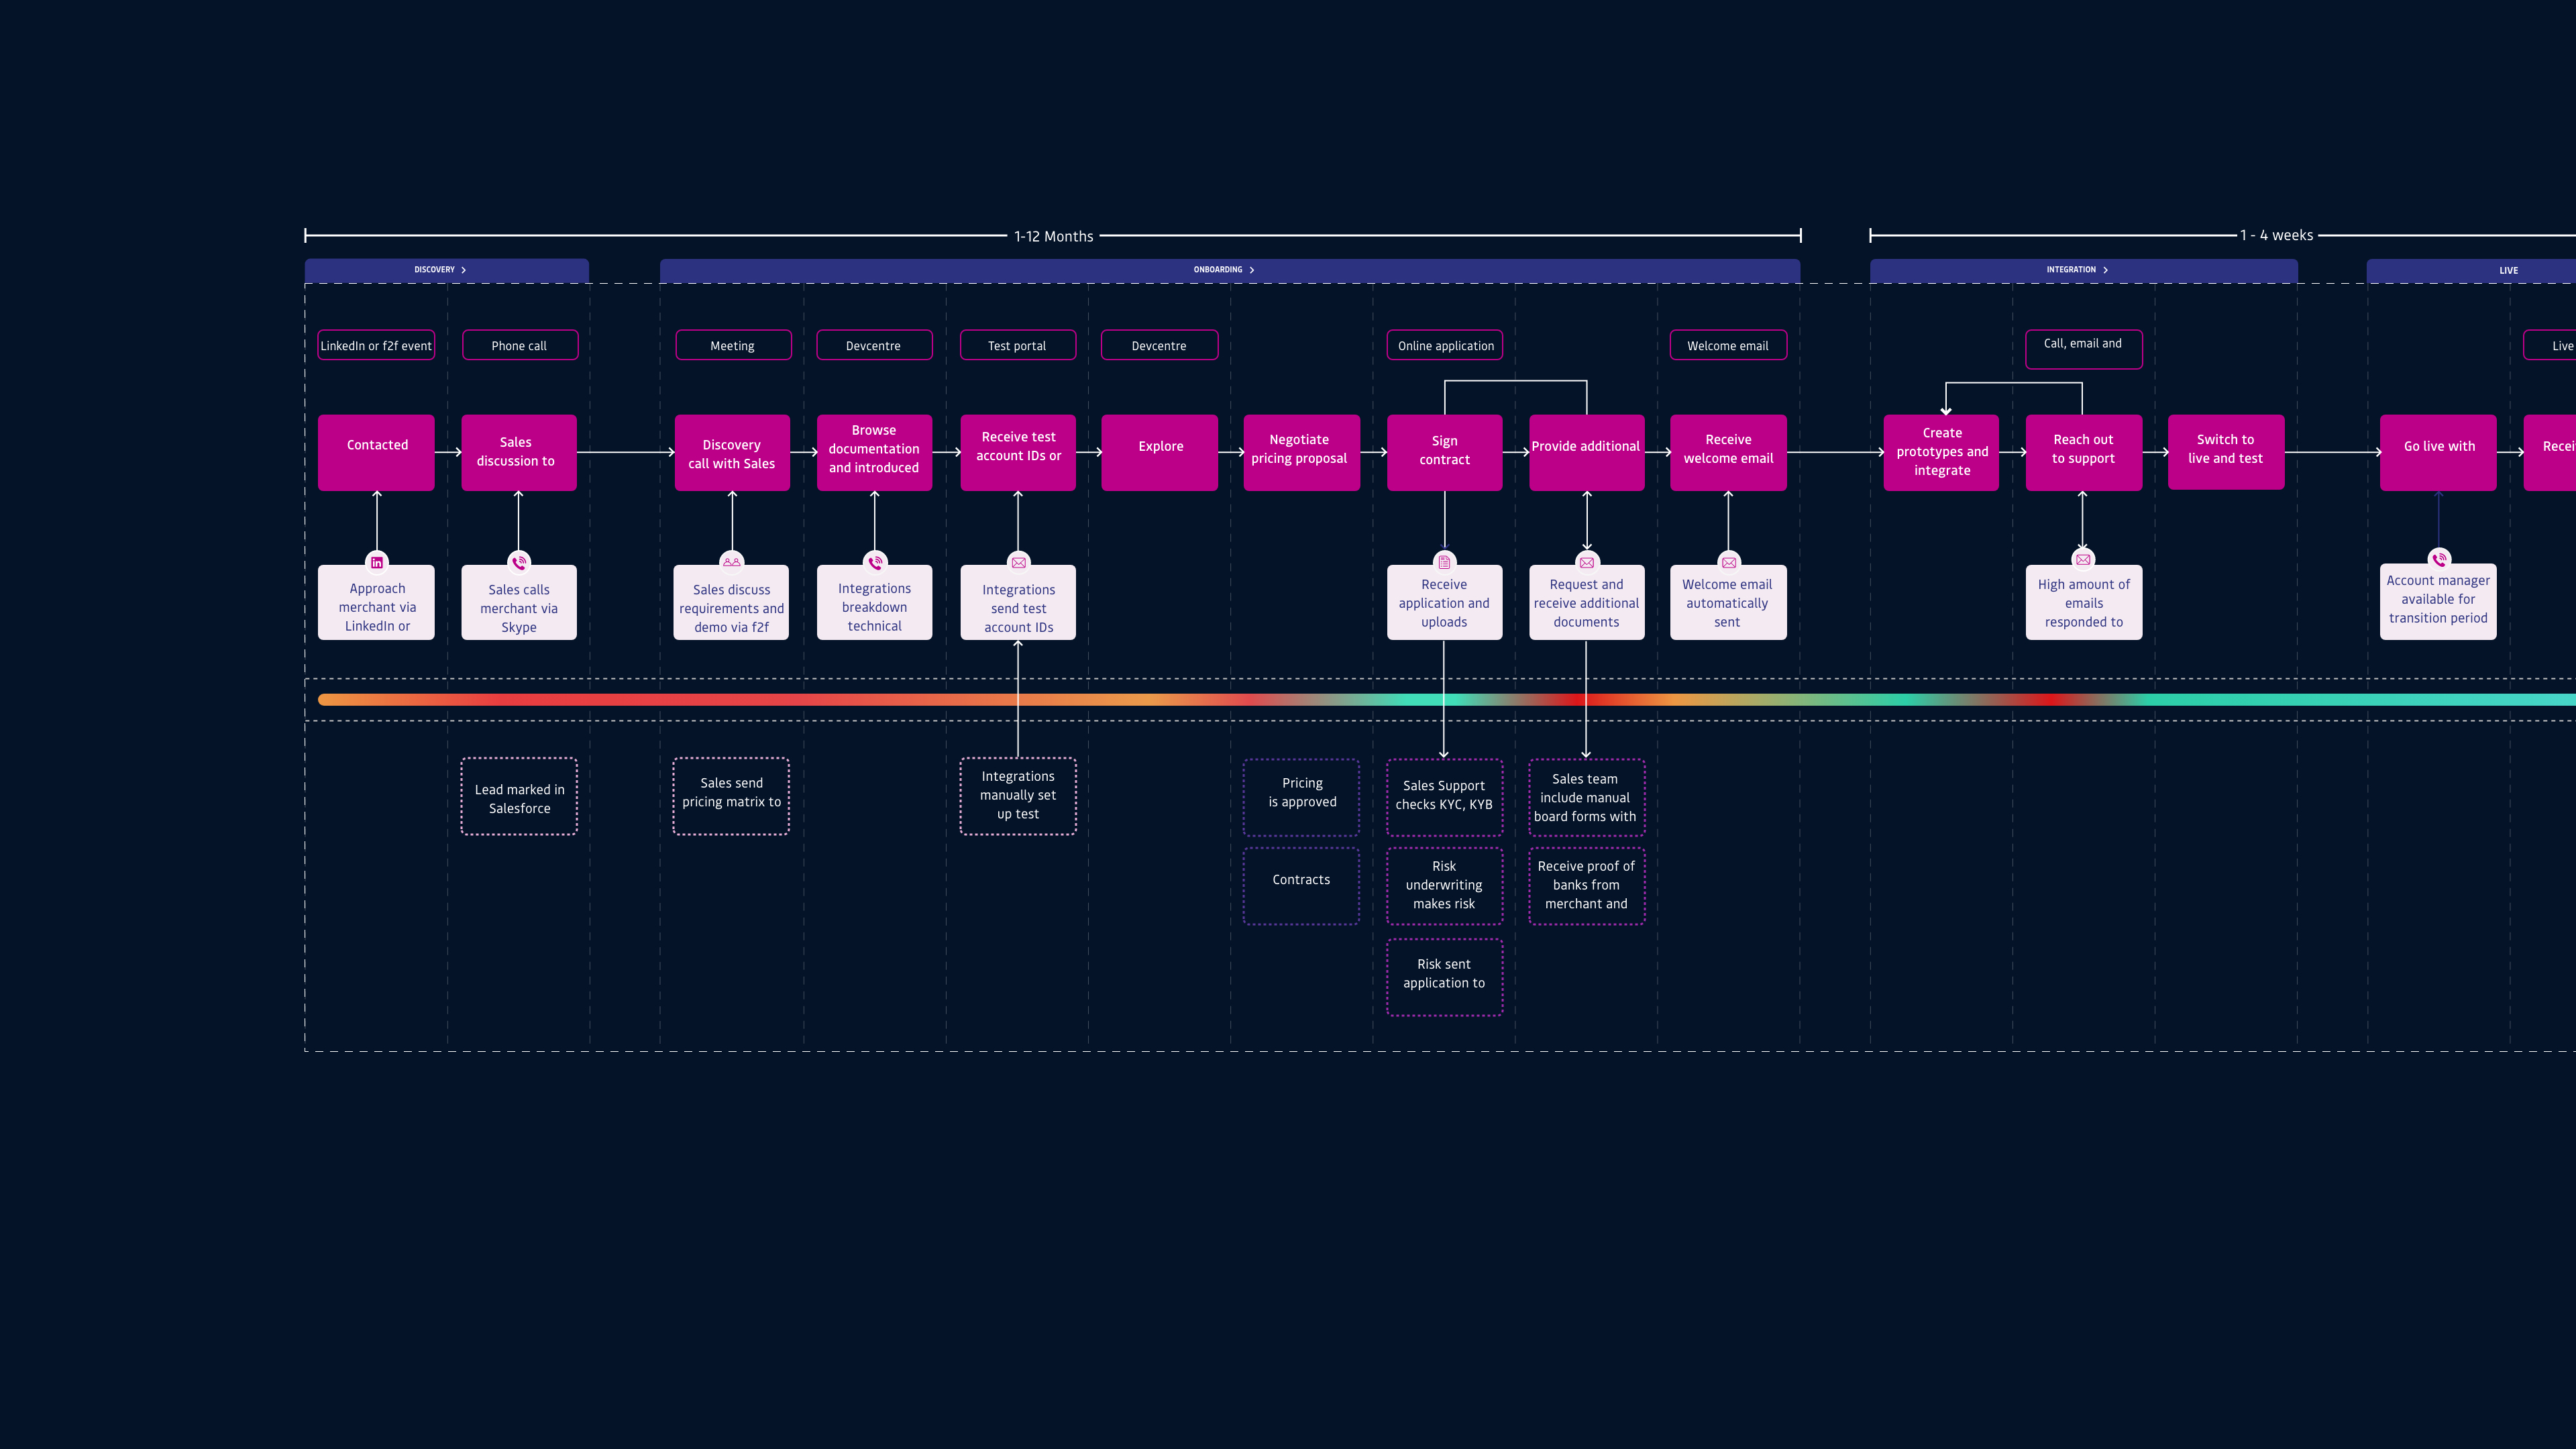Expand the Onboarding phase chevron
The image size is (2576, 1449).
[1252, 270]
